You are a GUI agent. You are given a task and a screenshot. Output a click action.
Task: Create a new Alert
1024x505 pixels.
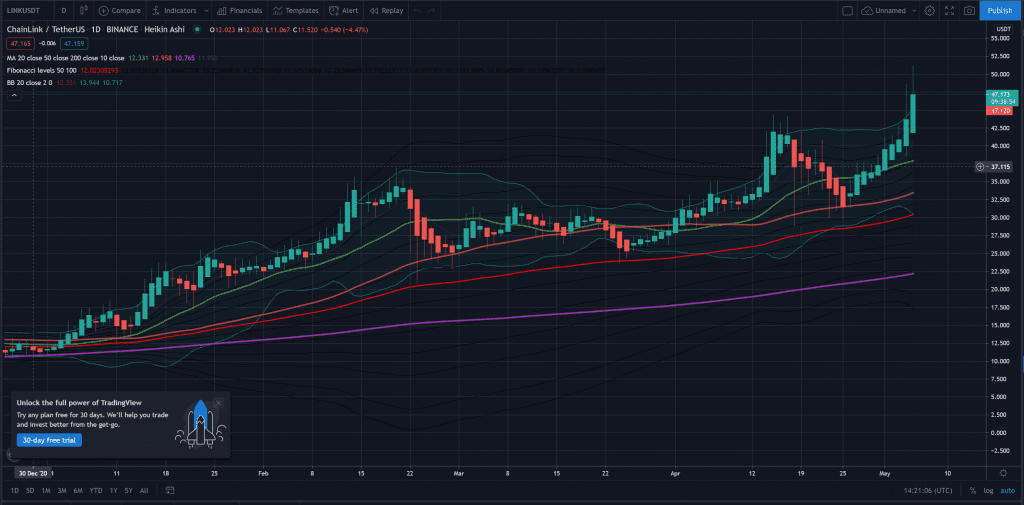click(344, 10)
